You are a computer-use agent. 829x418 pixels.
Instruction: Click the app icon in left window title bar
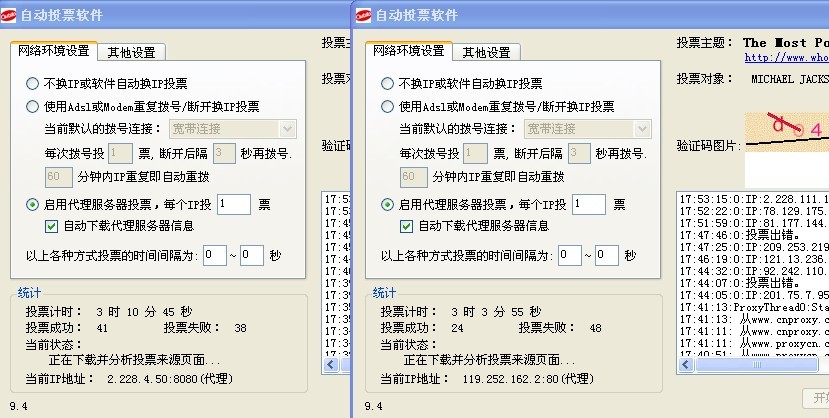click(x=9, y=15)
